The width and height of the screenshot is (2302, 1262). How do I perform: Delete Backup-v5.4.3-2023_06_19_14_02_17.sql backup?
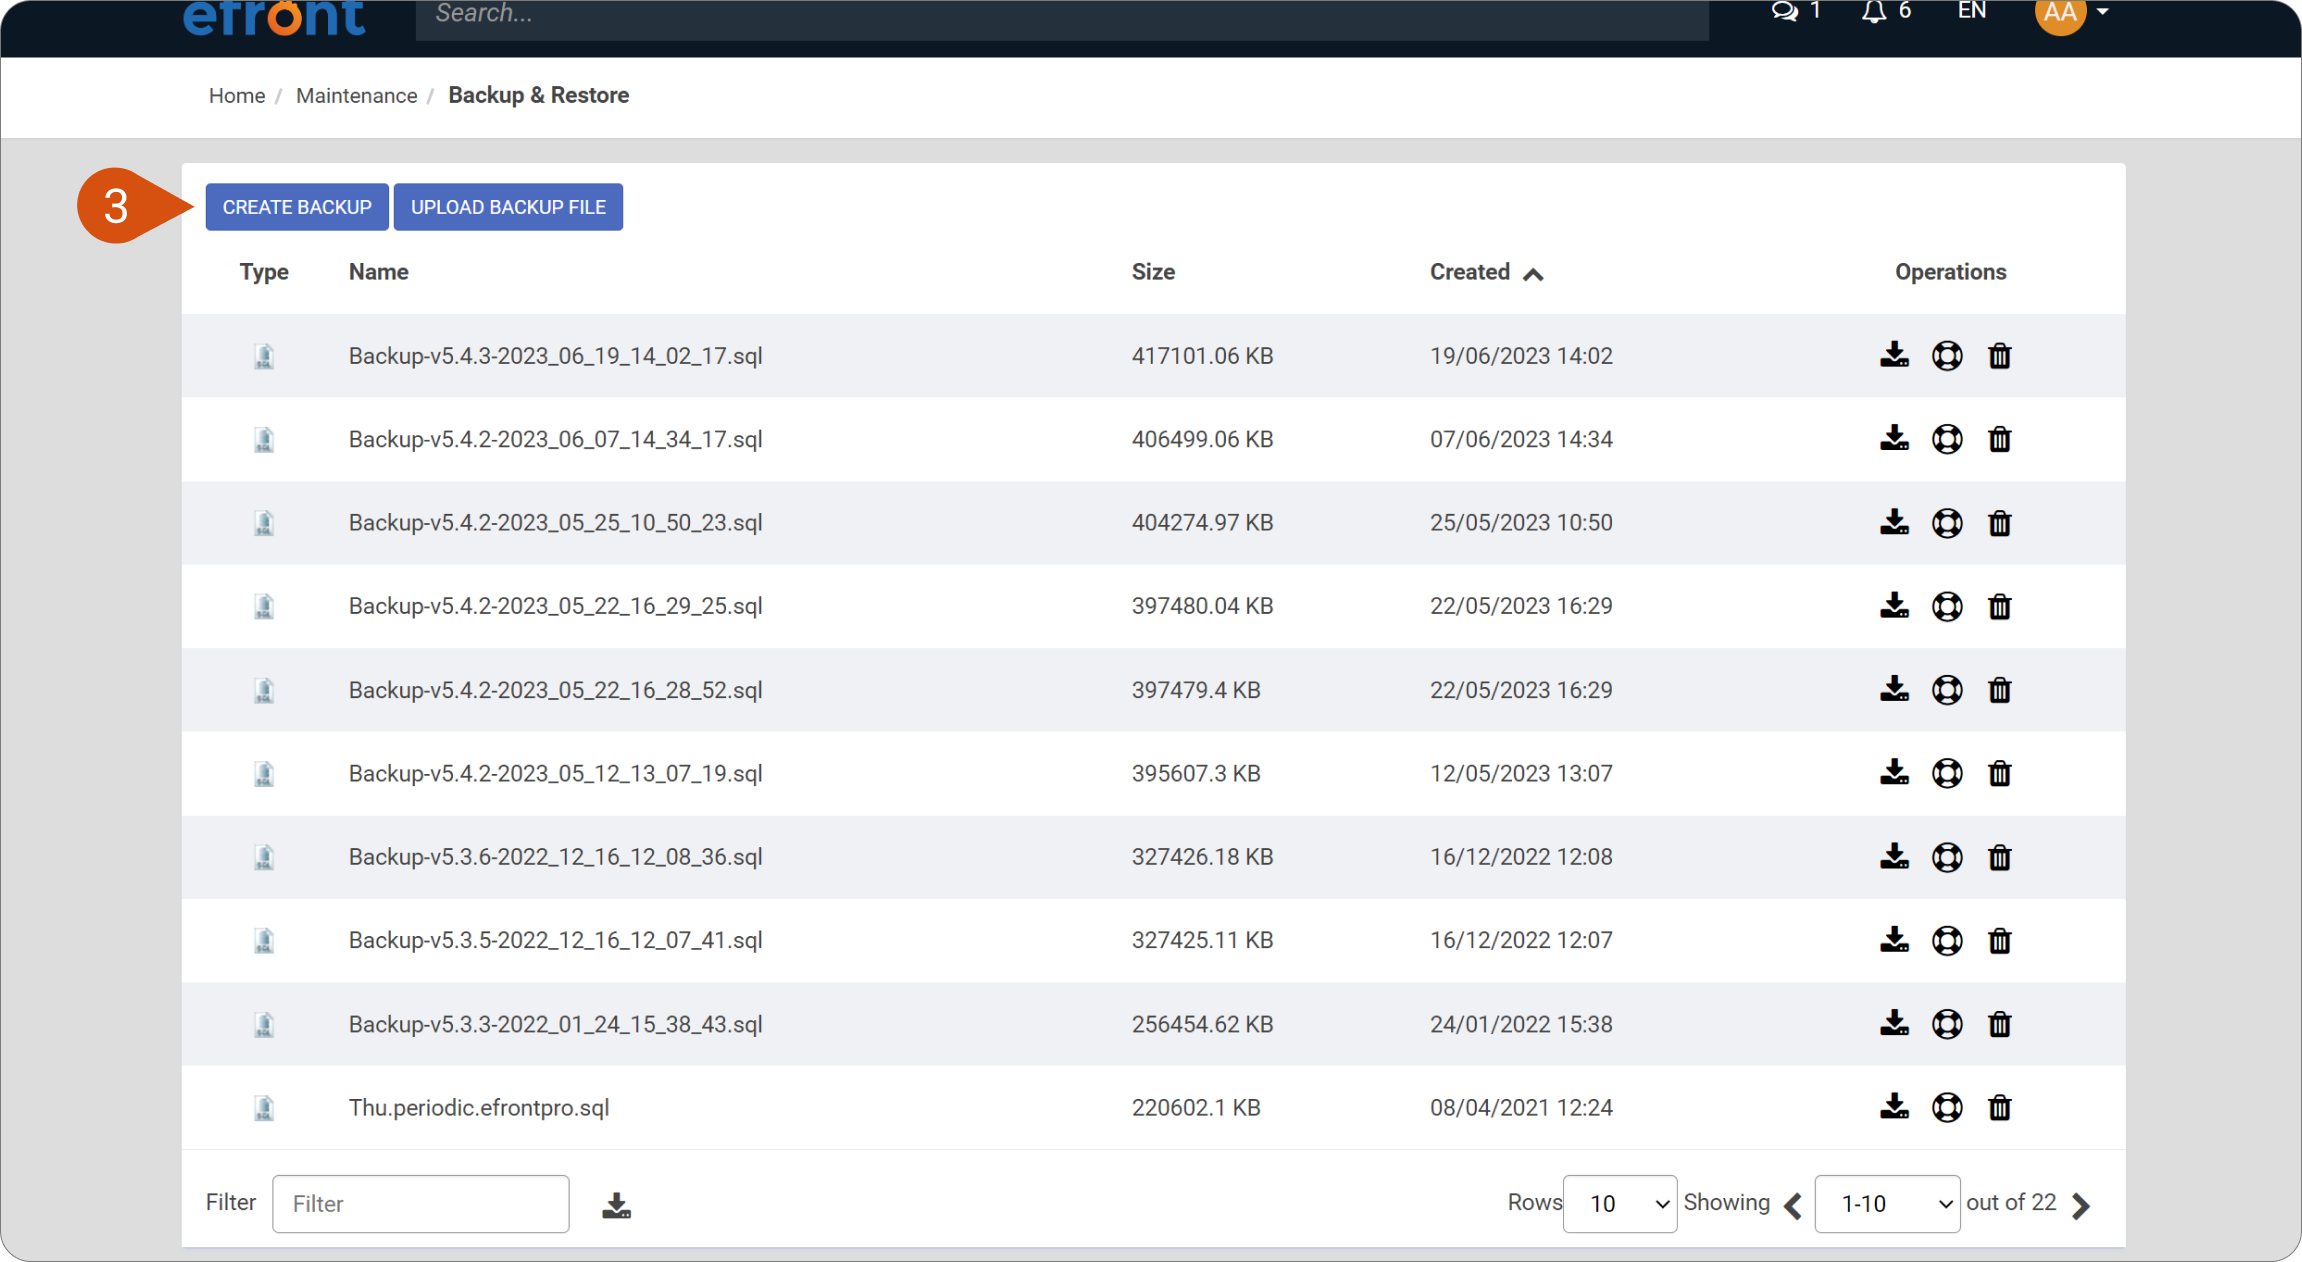tap(1999, 355)
